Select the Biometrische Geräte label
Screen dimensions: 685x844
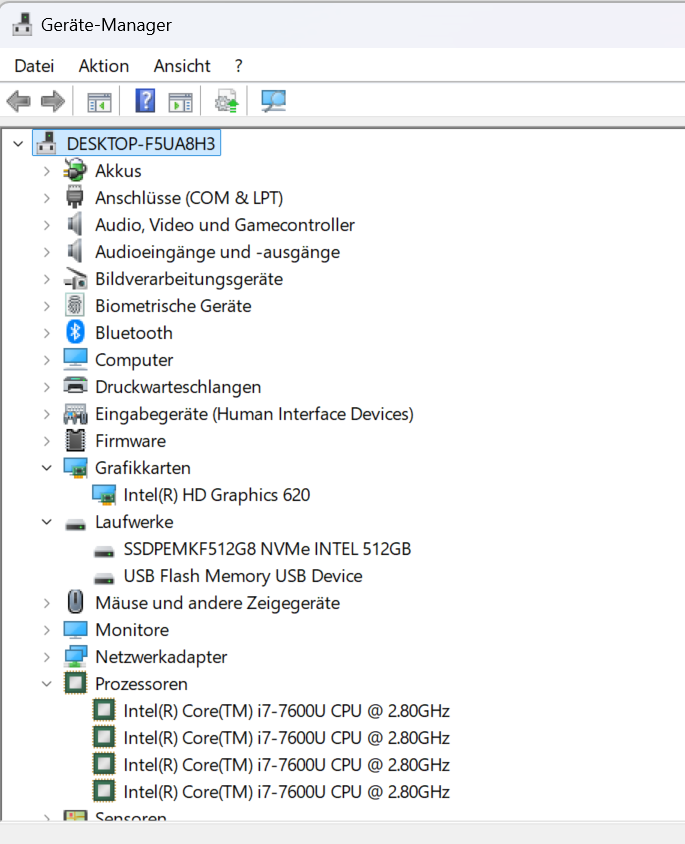(x=173, y=306)
